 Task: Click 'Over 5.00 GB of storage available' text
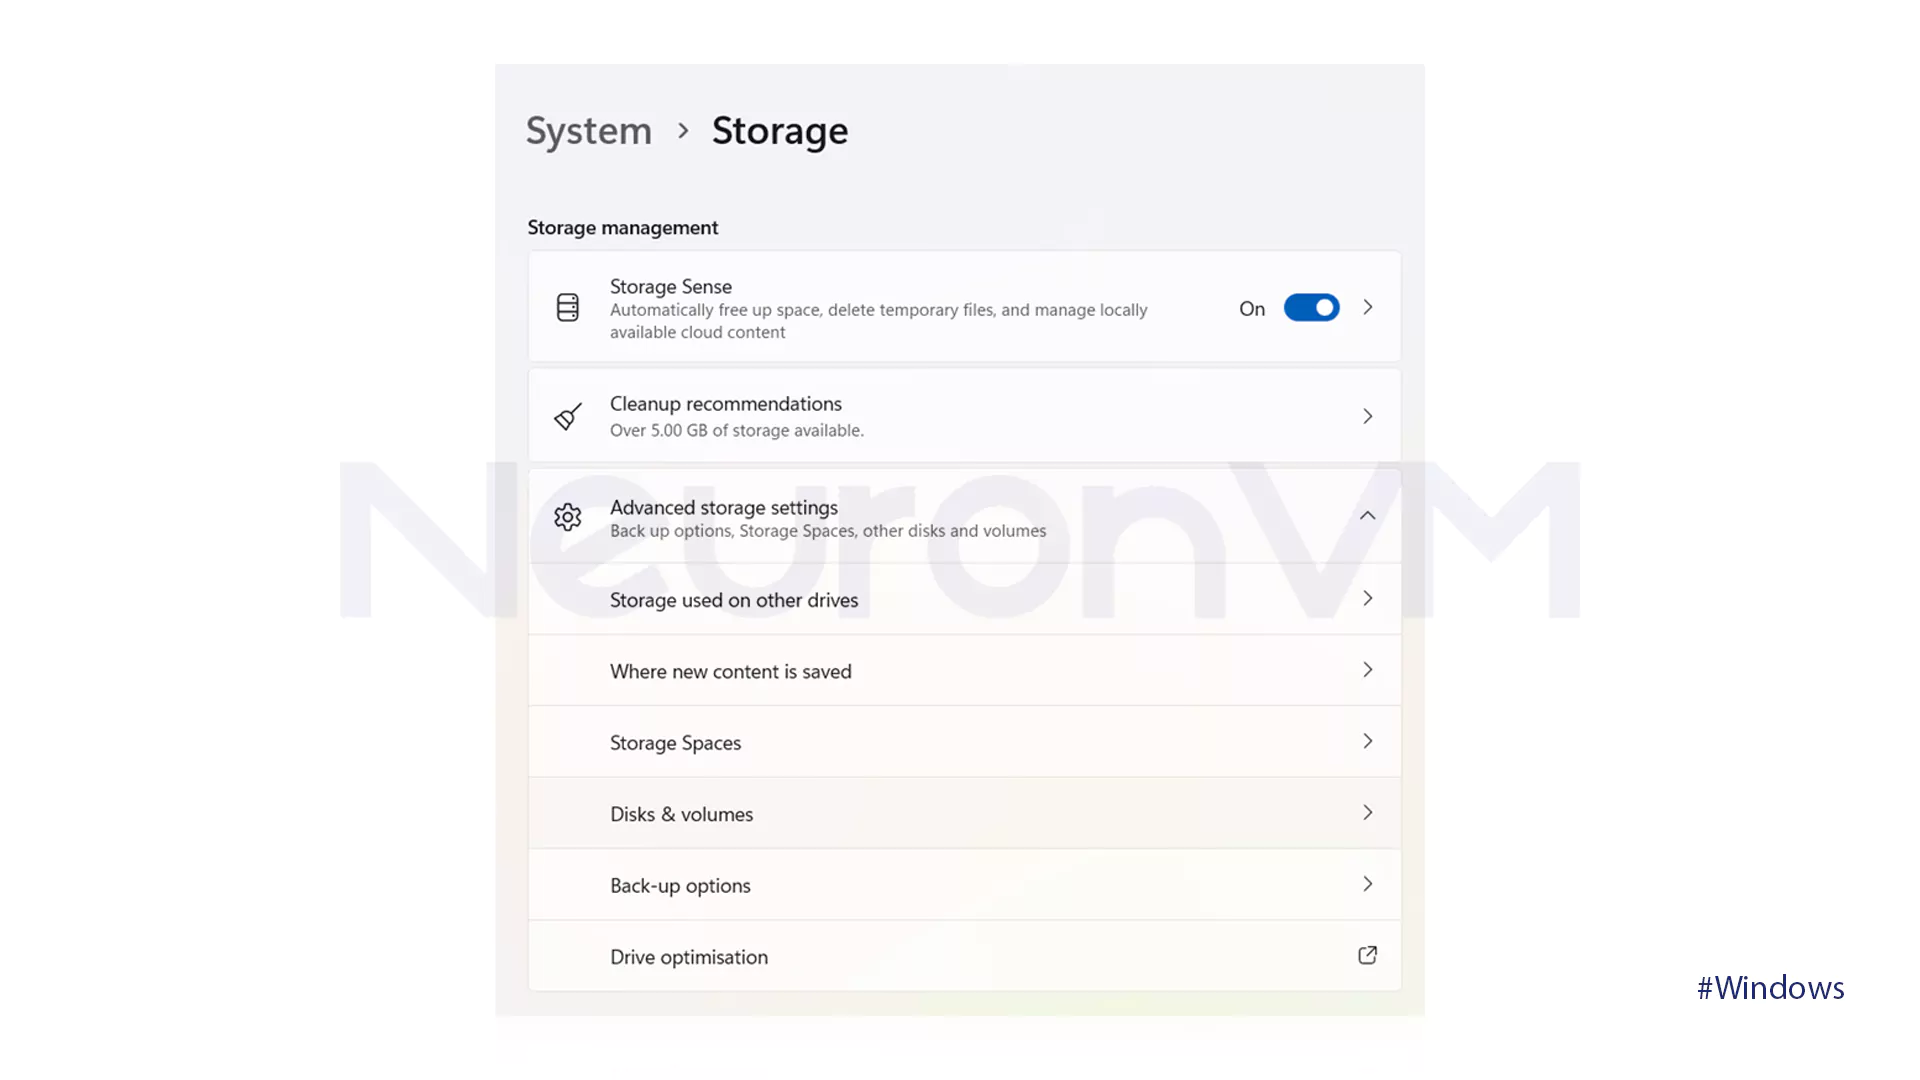click(x=737, y=430)
